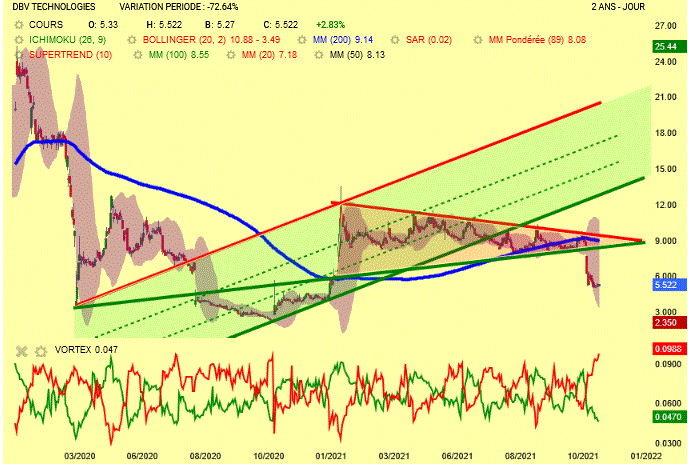Screen dimensions: 688x465
Task: Click the 21.00 price axis label
Action: tap(666, 97)
